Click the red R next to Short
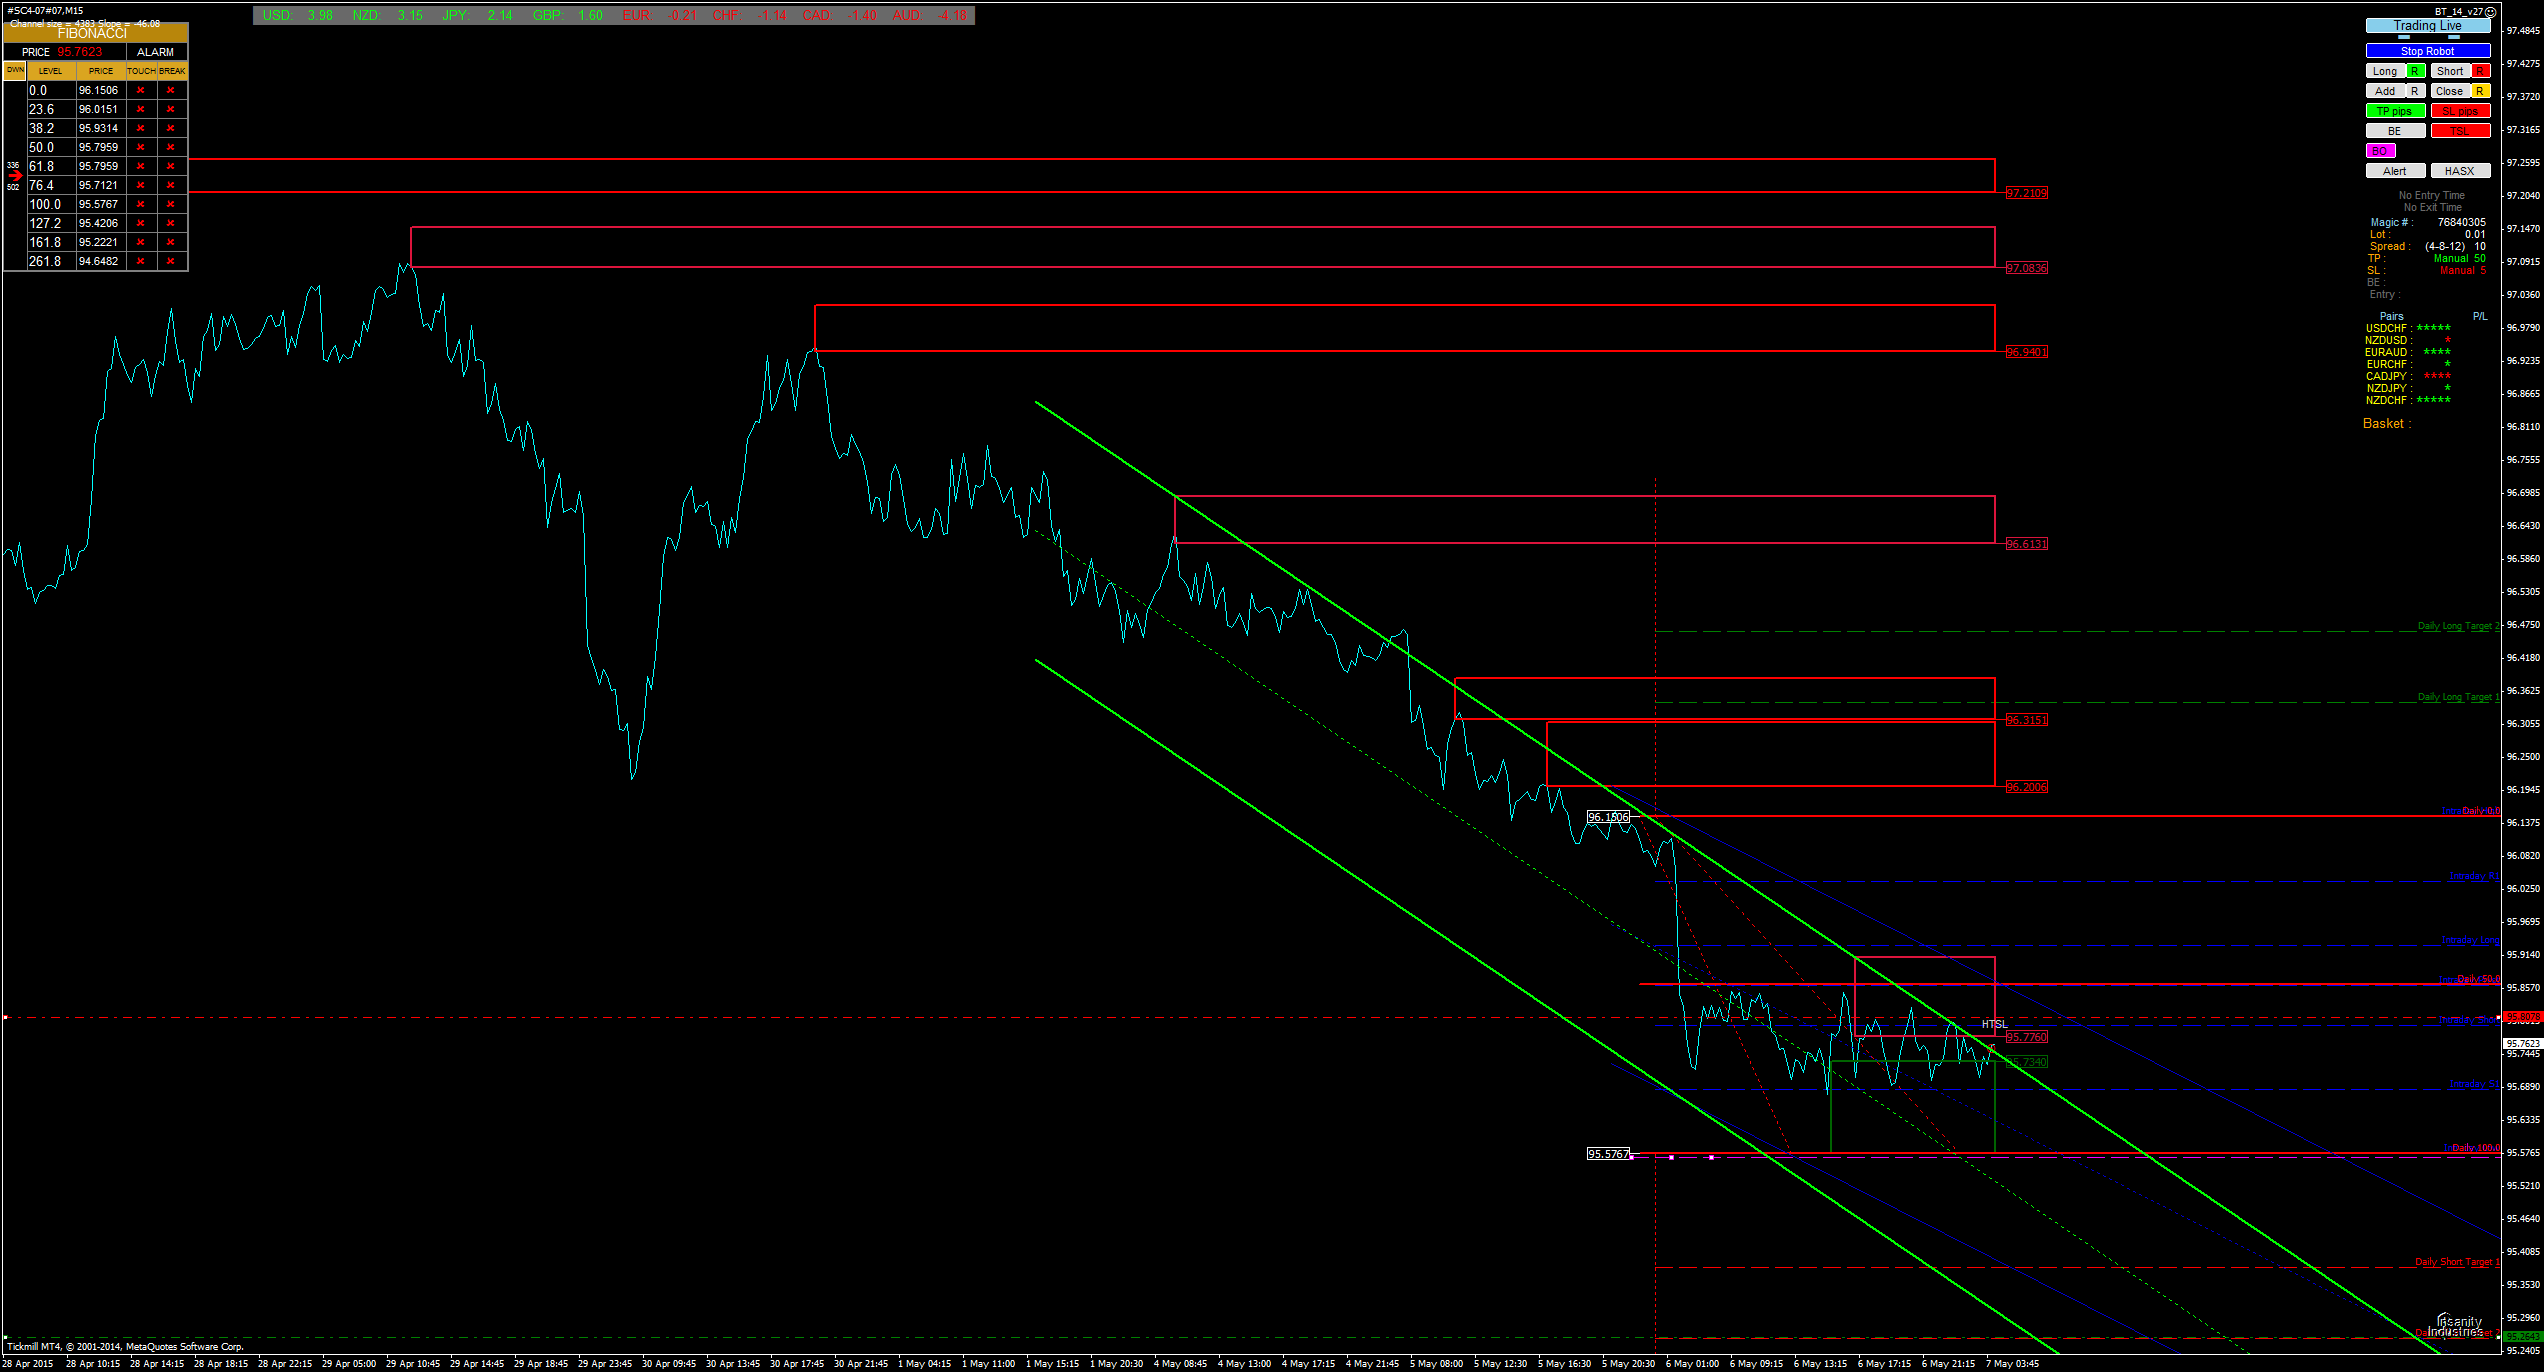 [x=2481, y=71]
